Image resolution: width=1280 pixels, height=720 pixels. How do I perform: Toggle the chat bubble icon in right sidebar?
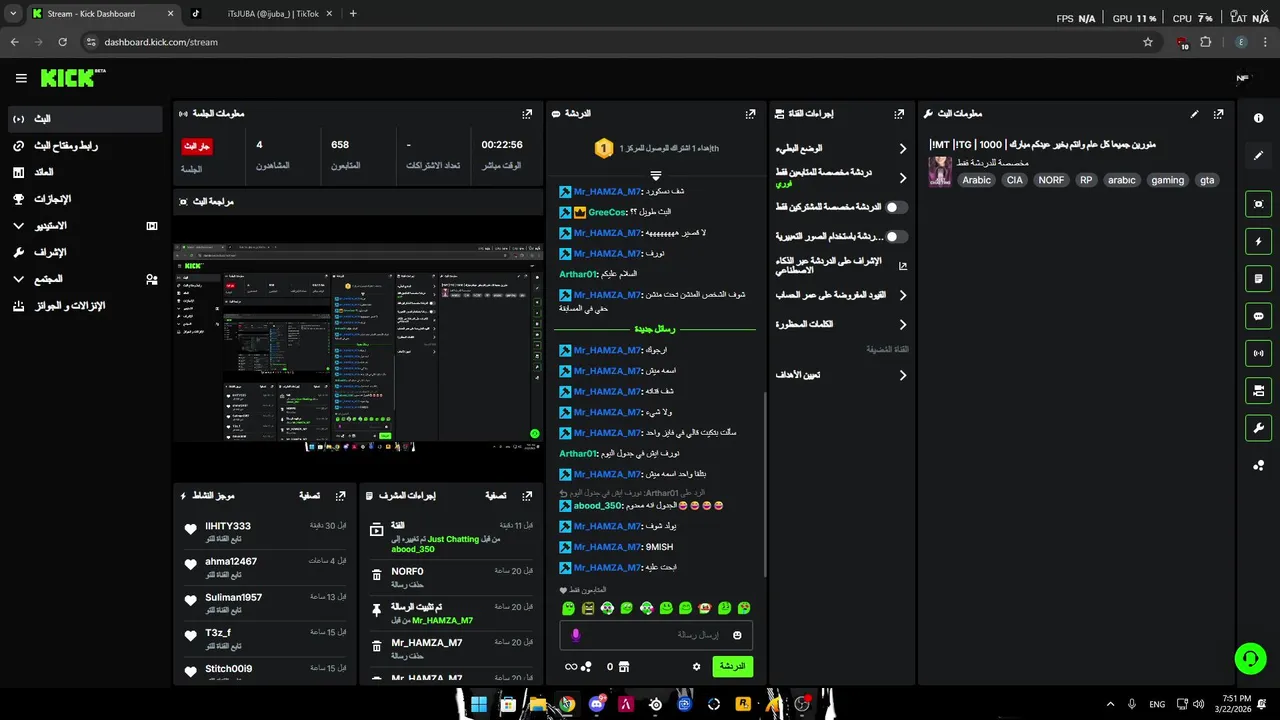(1258, 316)
